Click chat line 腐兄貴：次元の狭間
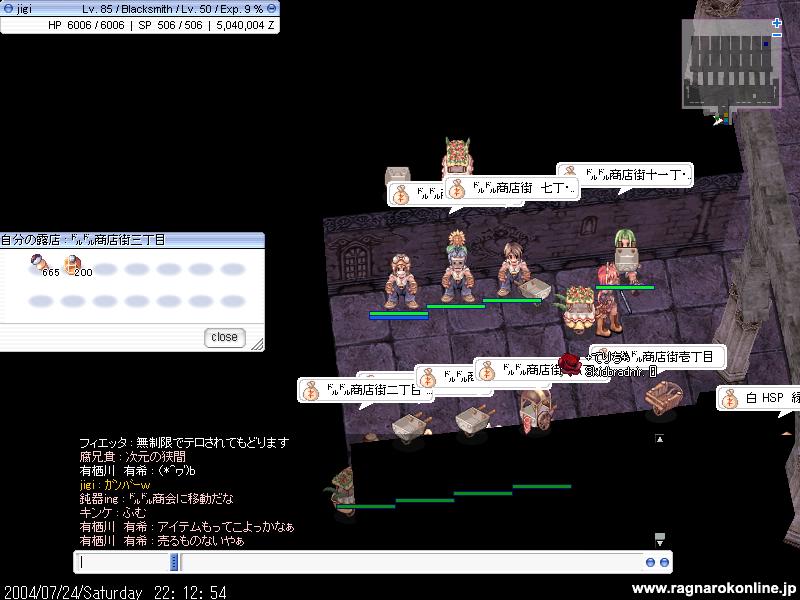The height and width of the screenshot is (600, 800). coord(133,457)
